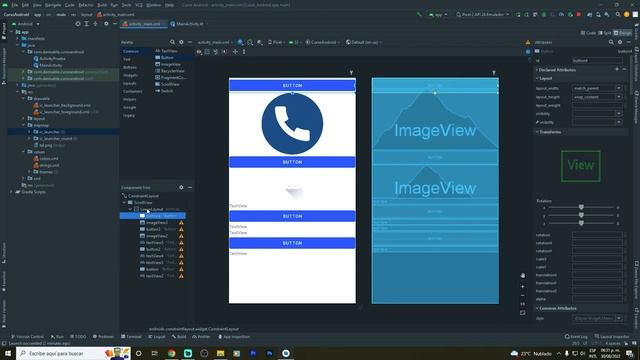Click the phone image in design preview
This screenshot has width=640, height=360.
point(292,124)
